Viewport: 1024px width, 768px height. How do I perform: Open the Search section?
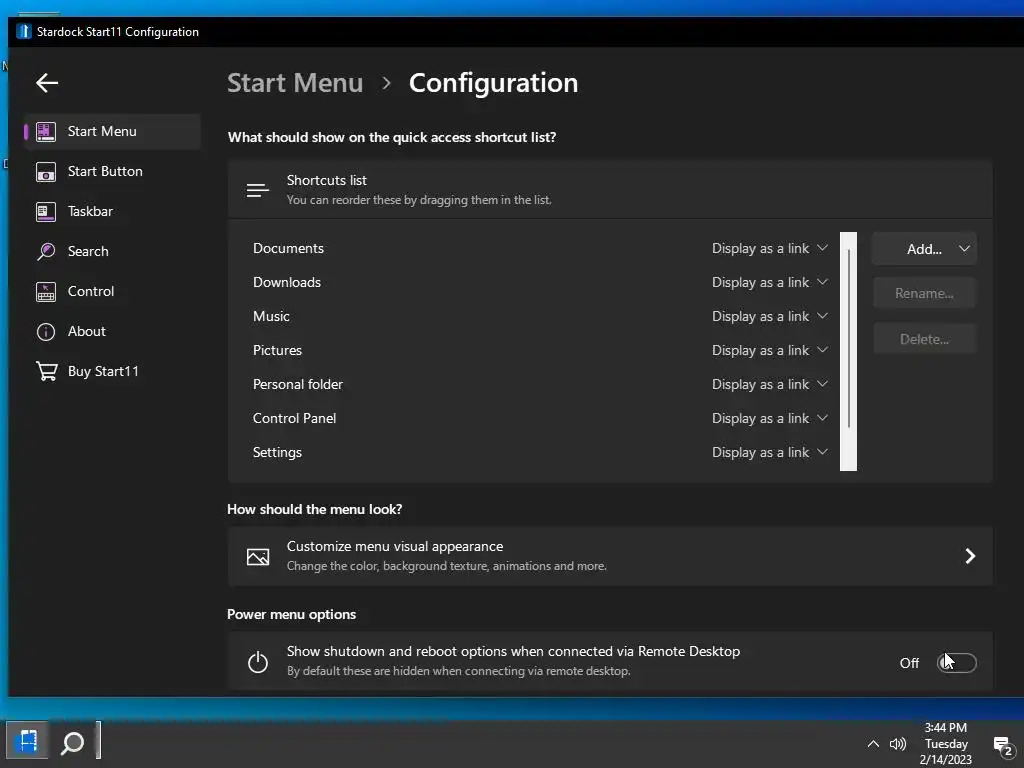click(112, 251)
